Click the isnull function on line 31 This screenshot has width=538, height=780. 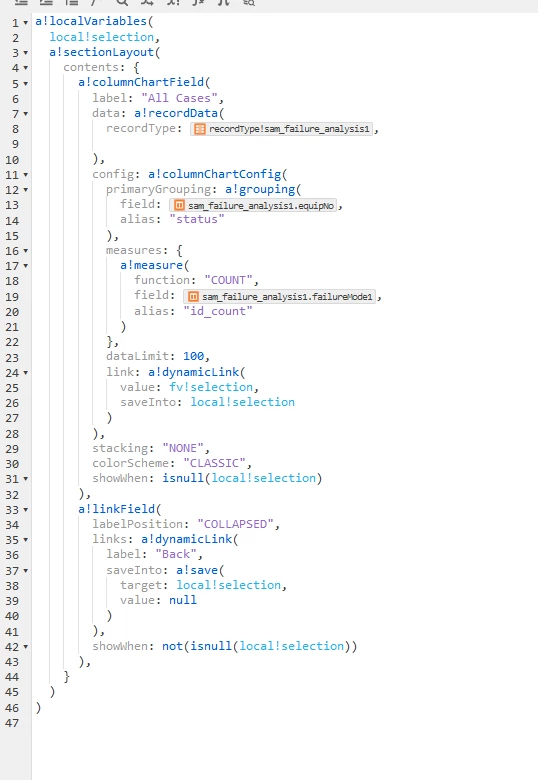pos(183,478)
